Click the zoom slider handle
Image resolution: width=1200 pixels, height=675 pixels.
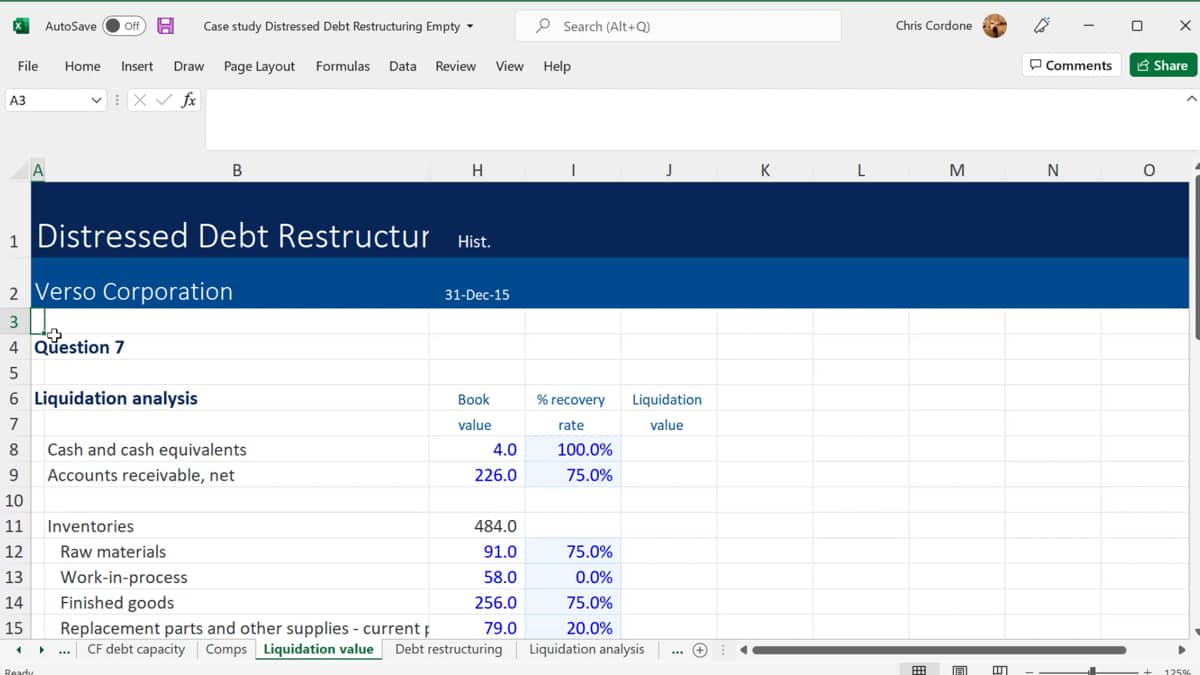[x=1092, y=671]
